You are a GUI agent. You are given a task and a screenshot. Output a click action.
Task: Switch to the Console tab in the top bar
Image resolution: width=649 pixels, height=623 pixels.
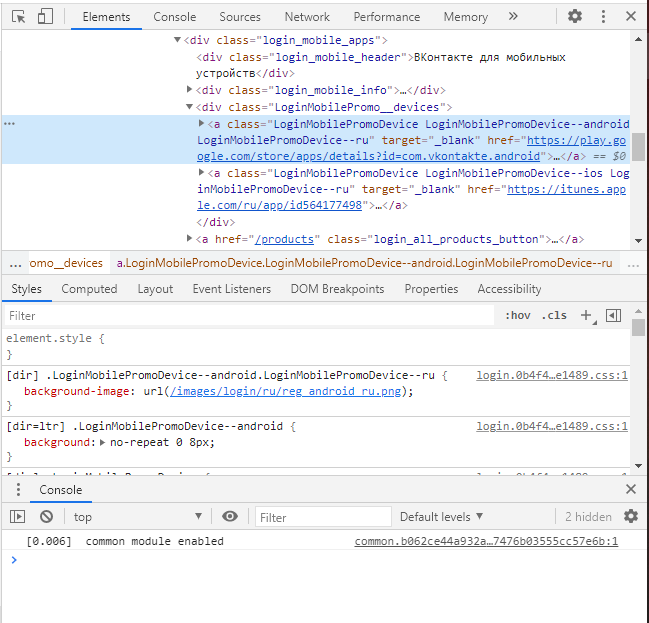[x=174, y=17]
